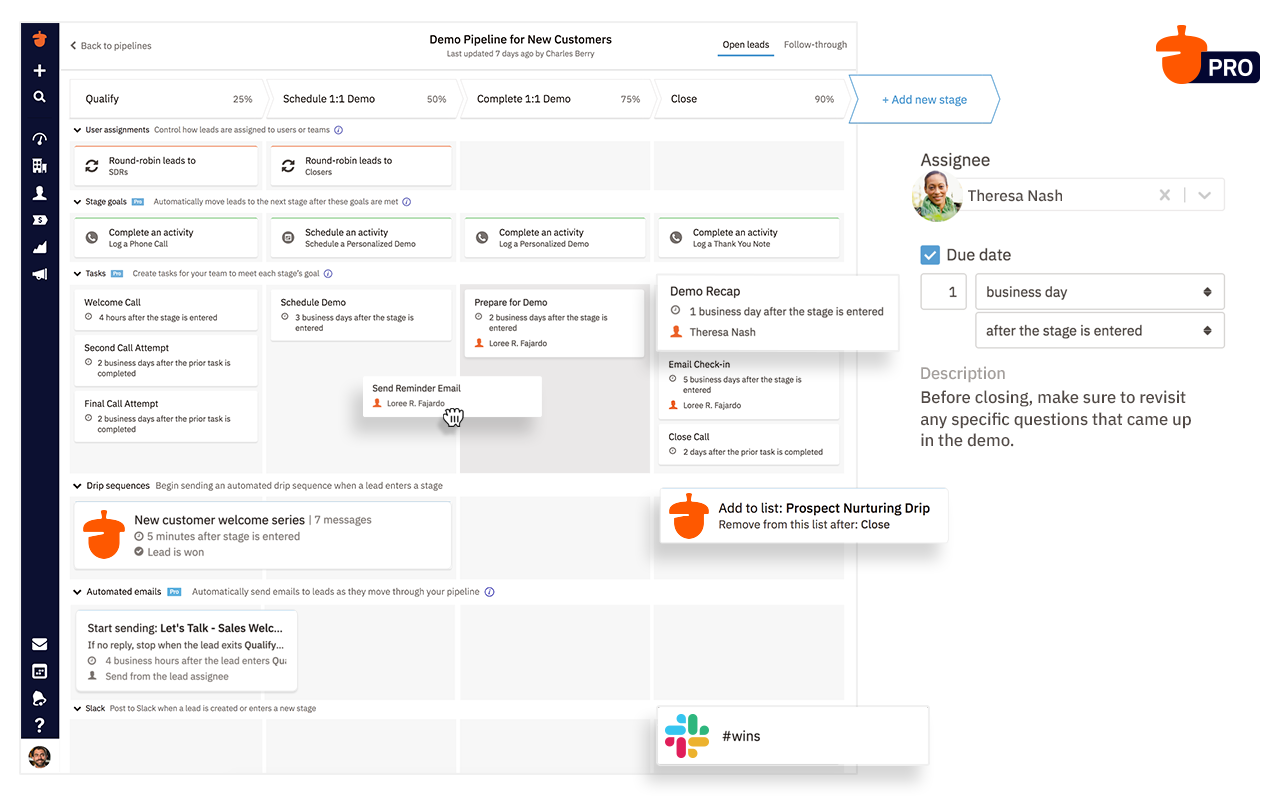Open the Assignee dropdown arrow

(1205, 196)
